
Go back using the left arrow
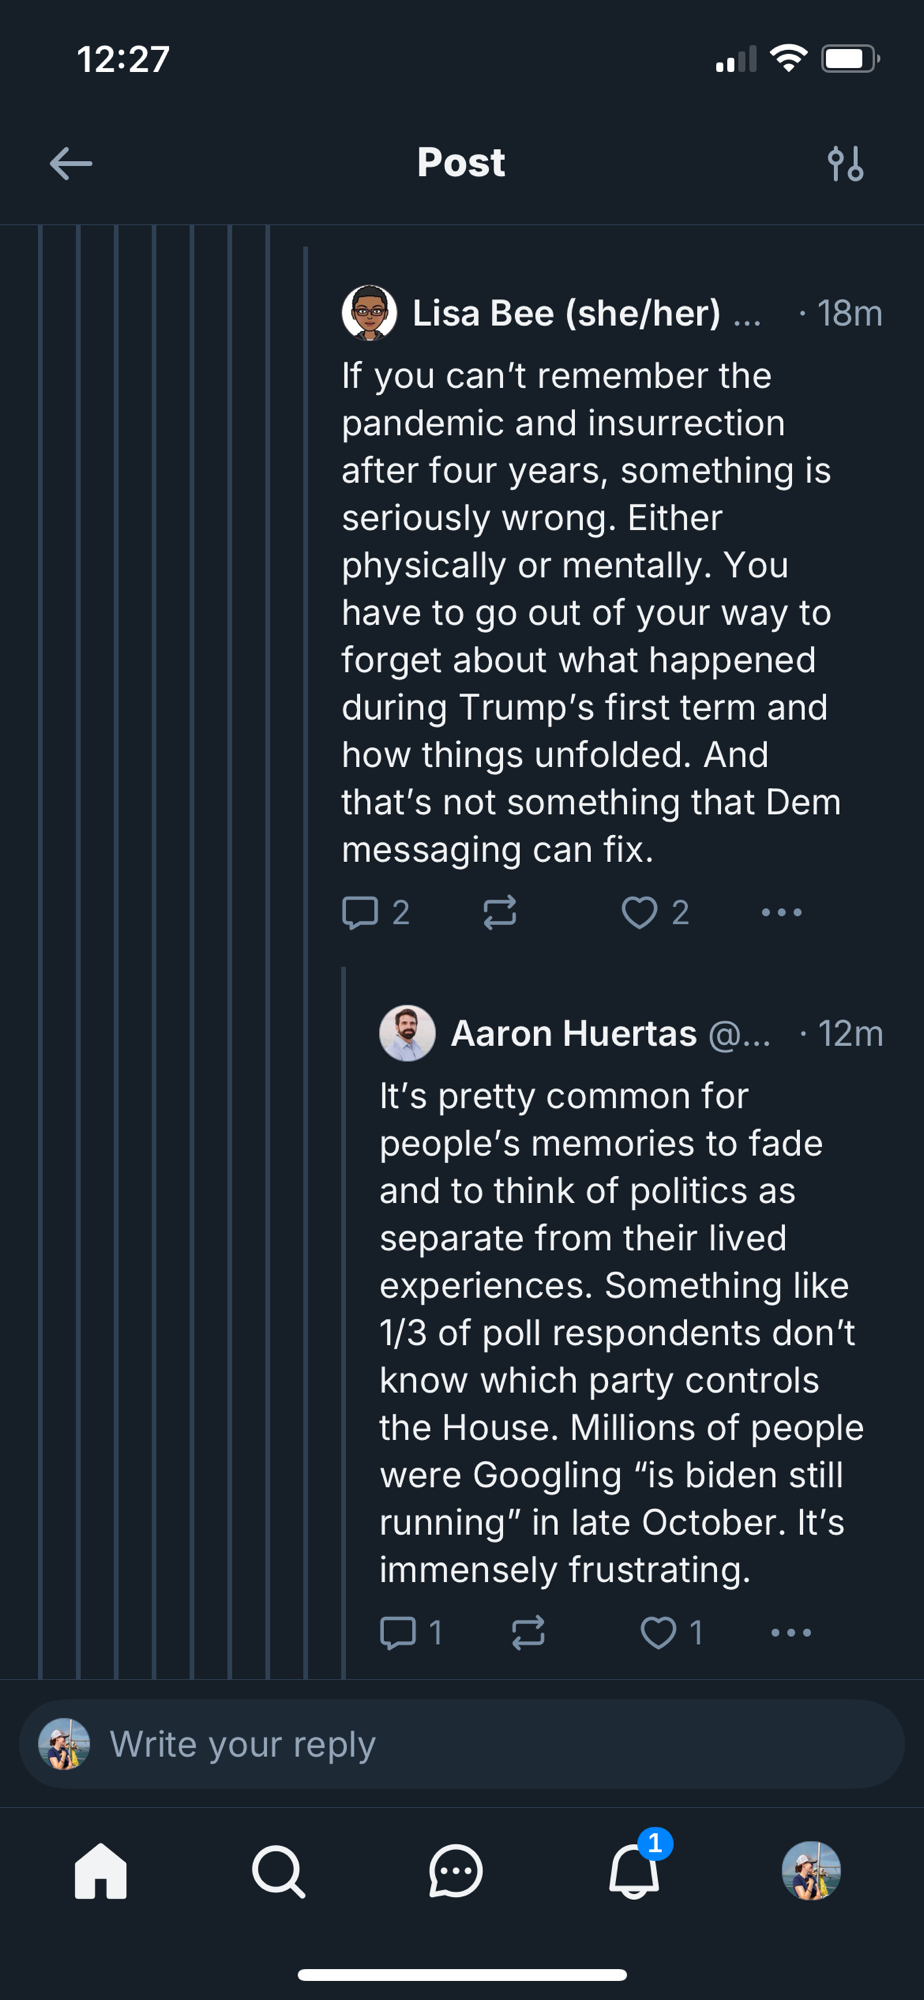pos(71,163)
